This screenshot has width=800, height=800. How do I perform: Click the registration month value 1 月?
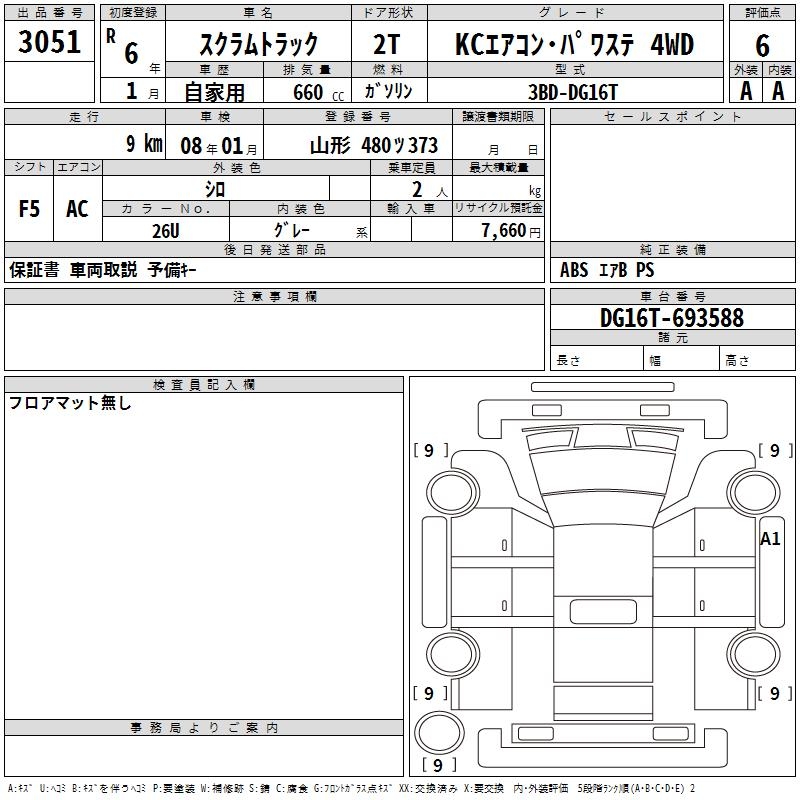tap(142, 91)
